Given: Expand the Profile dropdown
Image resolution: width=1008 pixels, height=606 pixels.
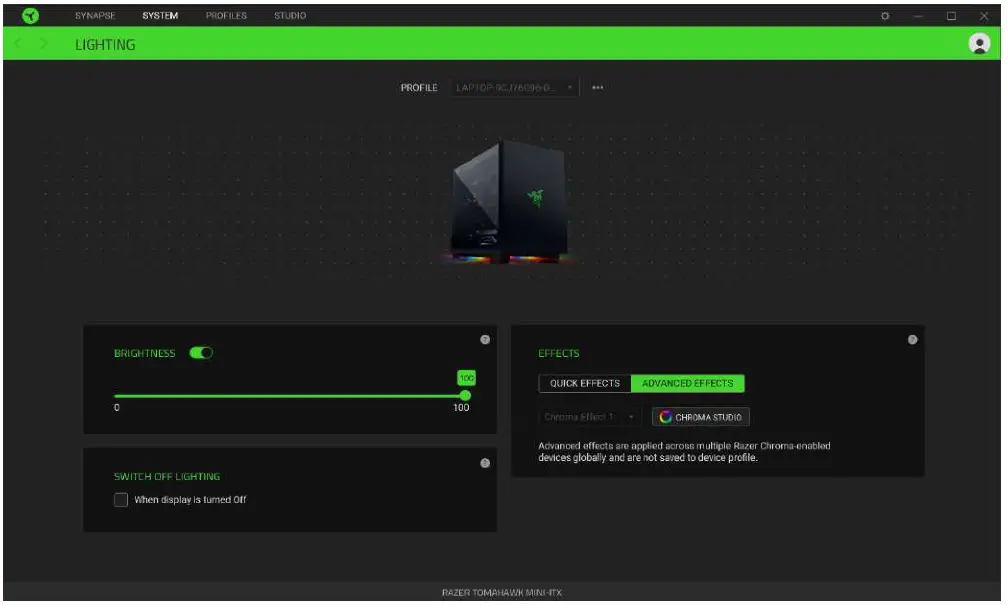Looking at the screenshot, I should pyautogui.click(x=514, y=87).
